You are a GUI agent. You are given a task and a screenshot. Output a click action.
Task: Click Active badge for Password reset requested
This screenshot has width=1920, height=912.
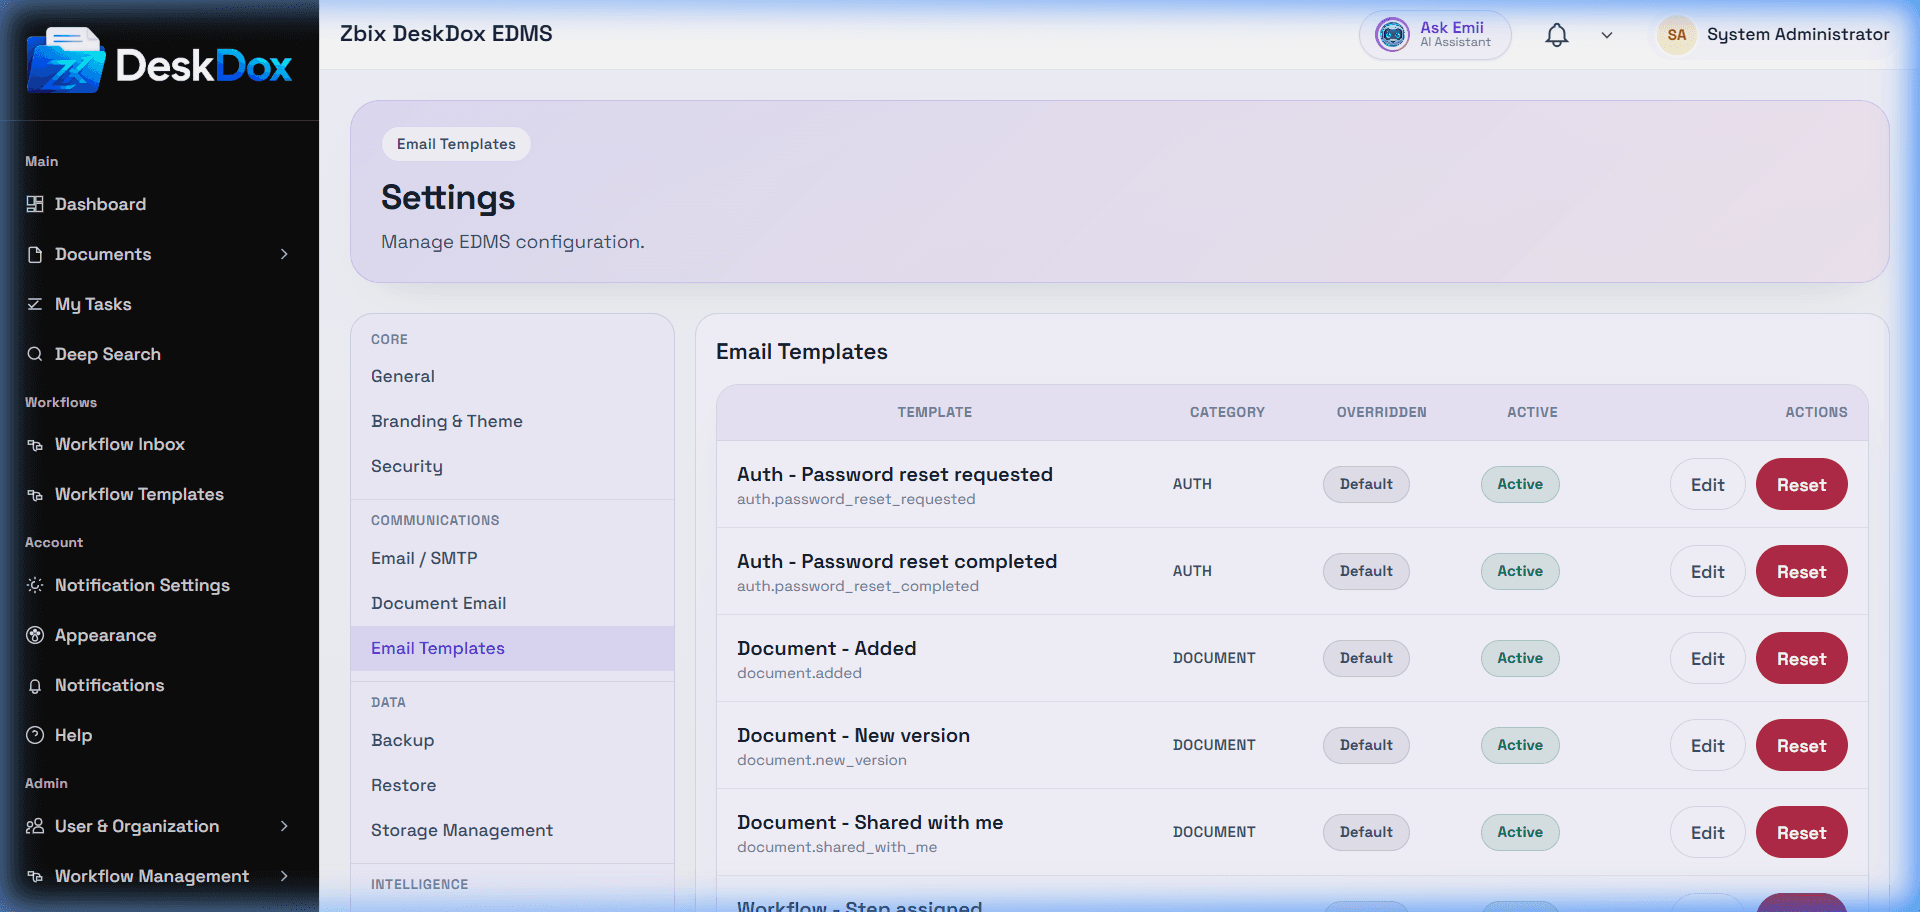[x=1520, y=484]
